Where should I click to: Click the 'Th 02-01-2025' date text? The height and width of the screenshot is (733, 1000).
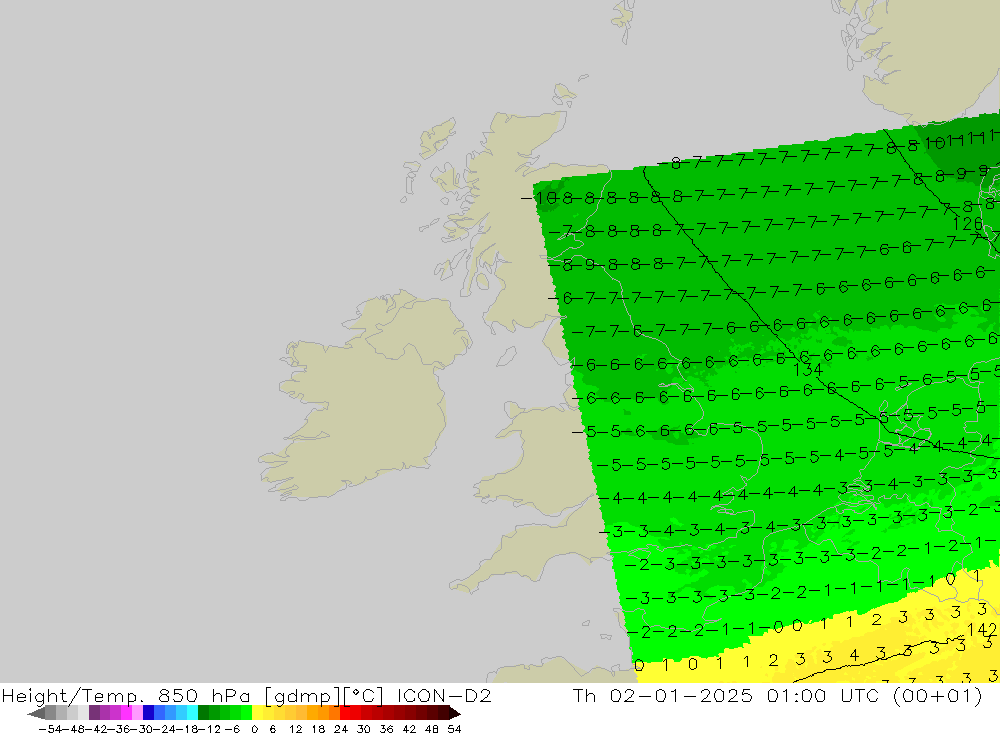(663, 695)
